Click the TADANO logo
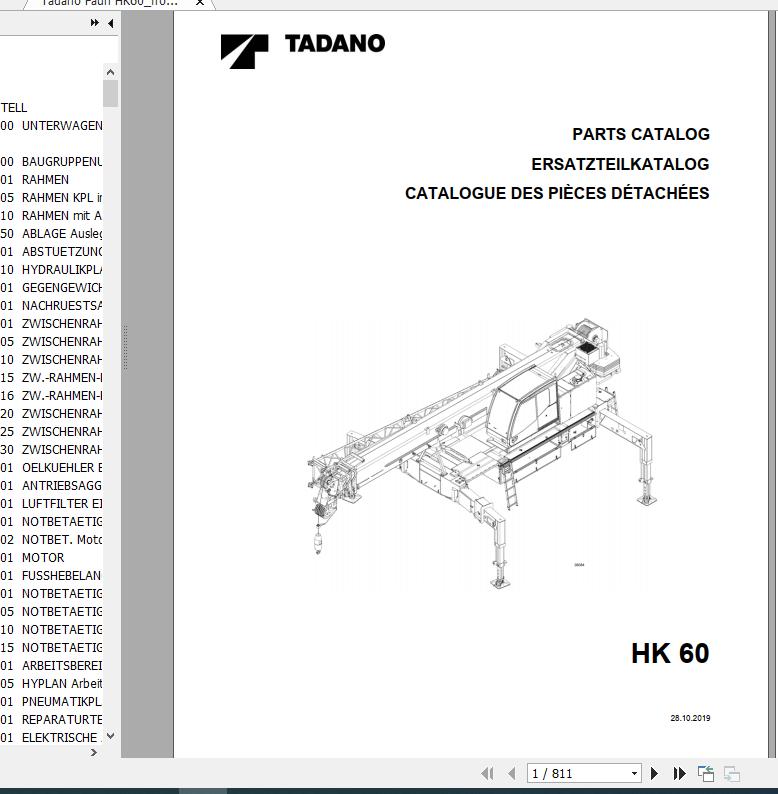The height and width of the screenshot is (794, 778). (x=302, y=51)
